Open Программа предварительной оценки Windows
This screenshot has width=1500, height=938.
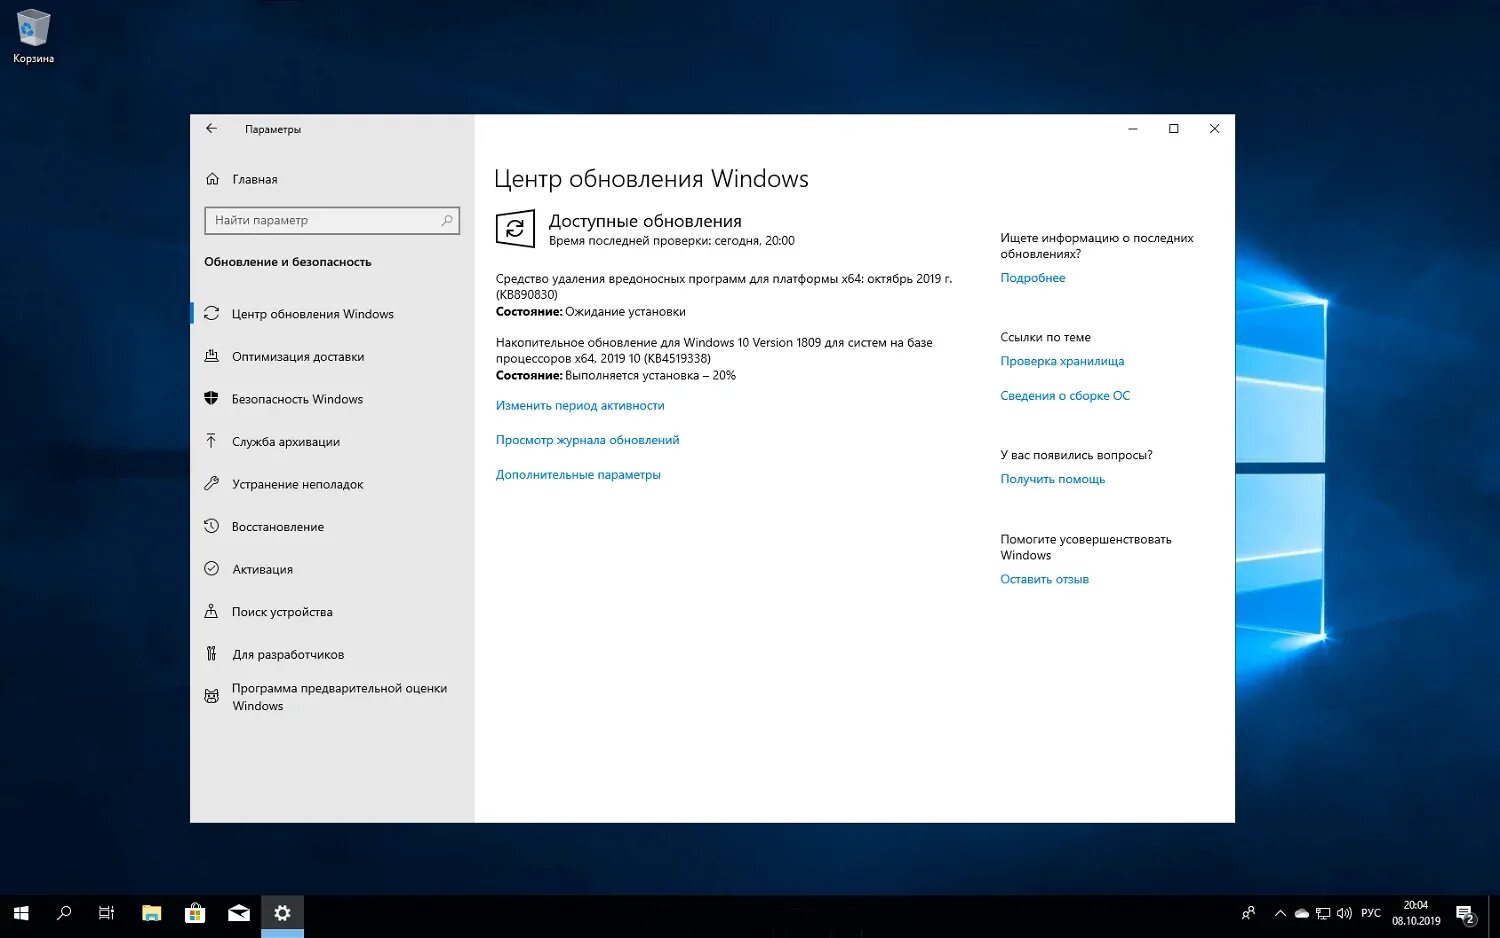pyautogui.click(x=338, y=697)
